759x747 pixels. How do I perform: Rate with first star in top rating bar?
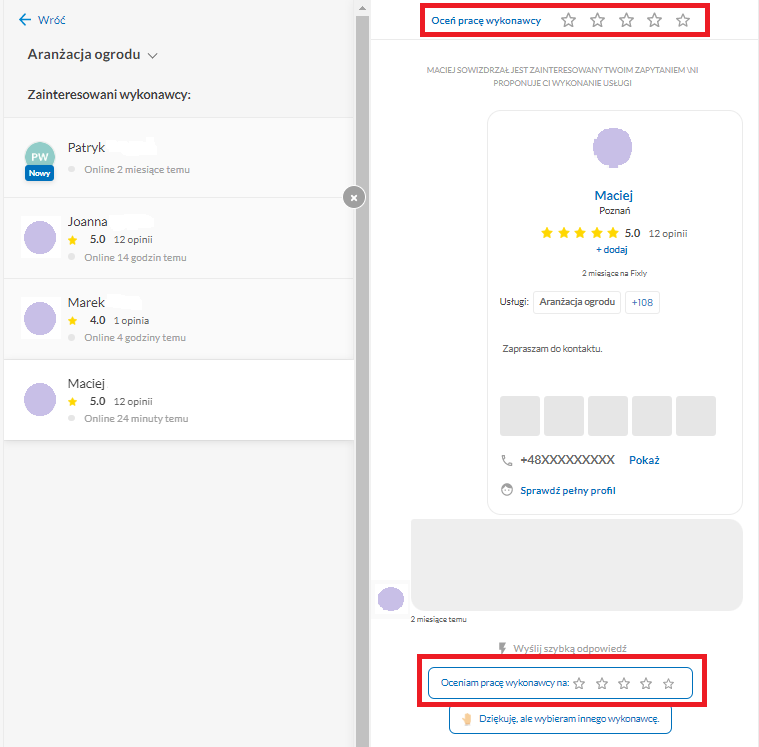[x=568, y=20]
